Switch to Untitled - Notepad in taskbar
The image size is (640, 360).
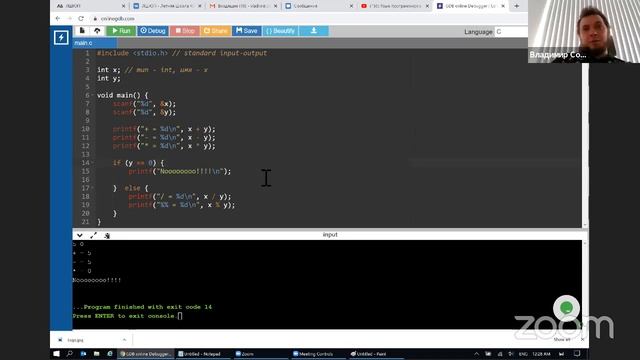click(x=202, y=354)
